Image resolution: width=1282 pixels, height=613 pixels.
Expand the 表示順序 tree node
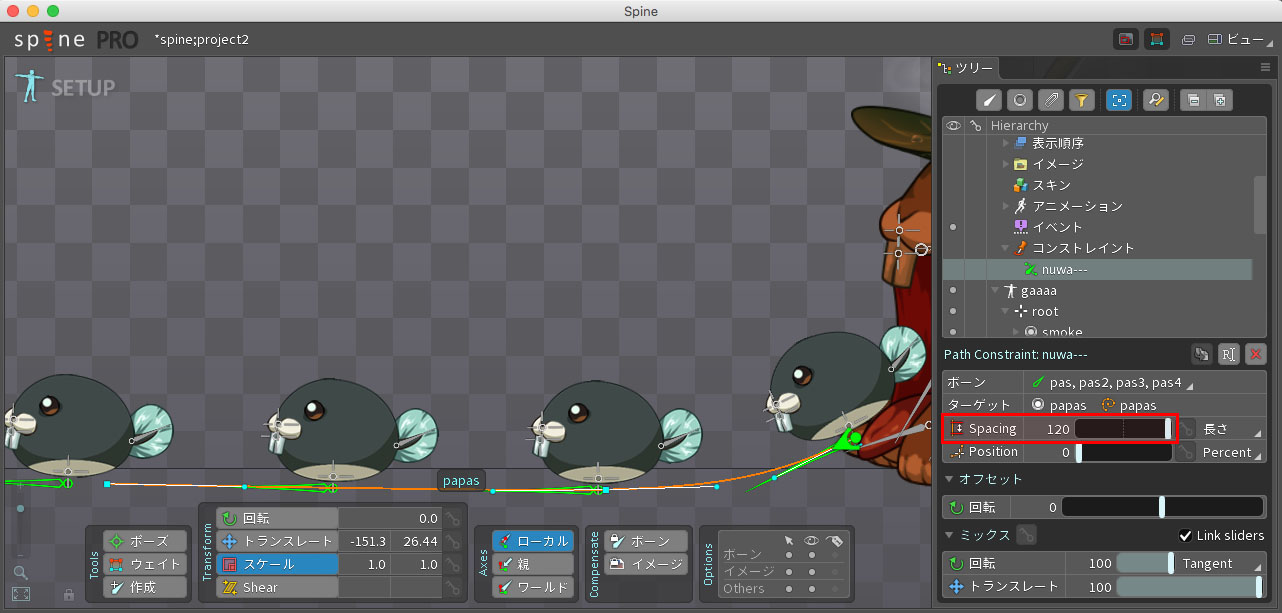tap(1007, 143)
